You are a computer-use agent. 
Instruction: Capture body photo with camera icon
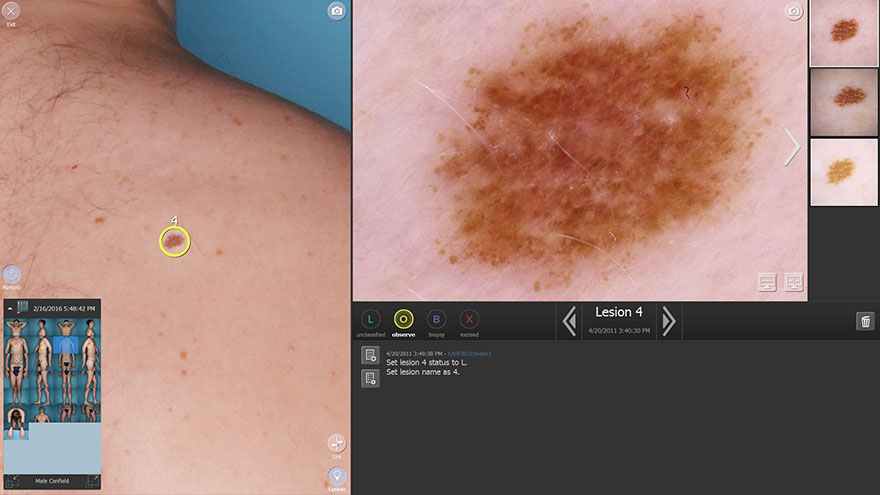coord(337,11)
